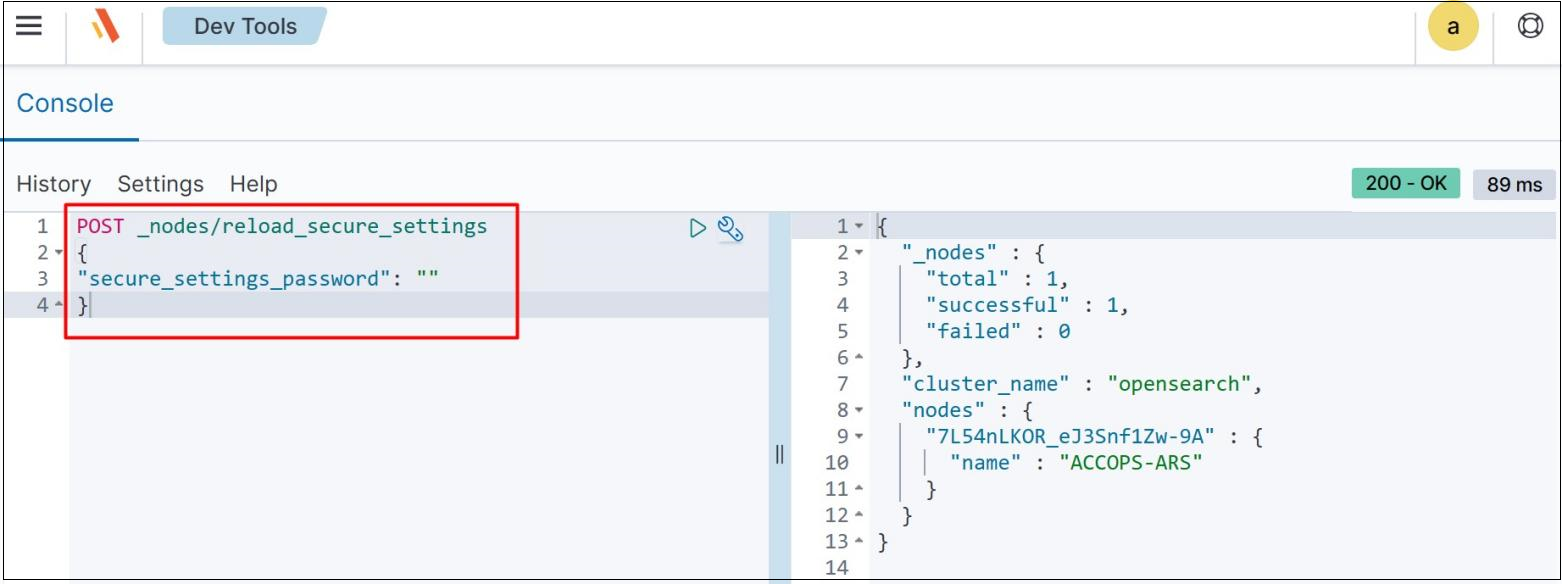This screenshot has width=1562, height=584.
Task: Click the Help link beside Settings
Action: 253,184
